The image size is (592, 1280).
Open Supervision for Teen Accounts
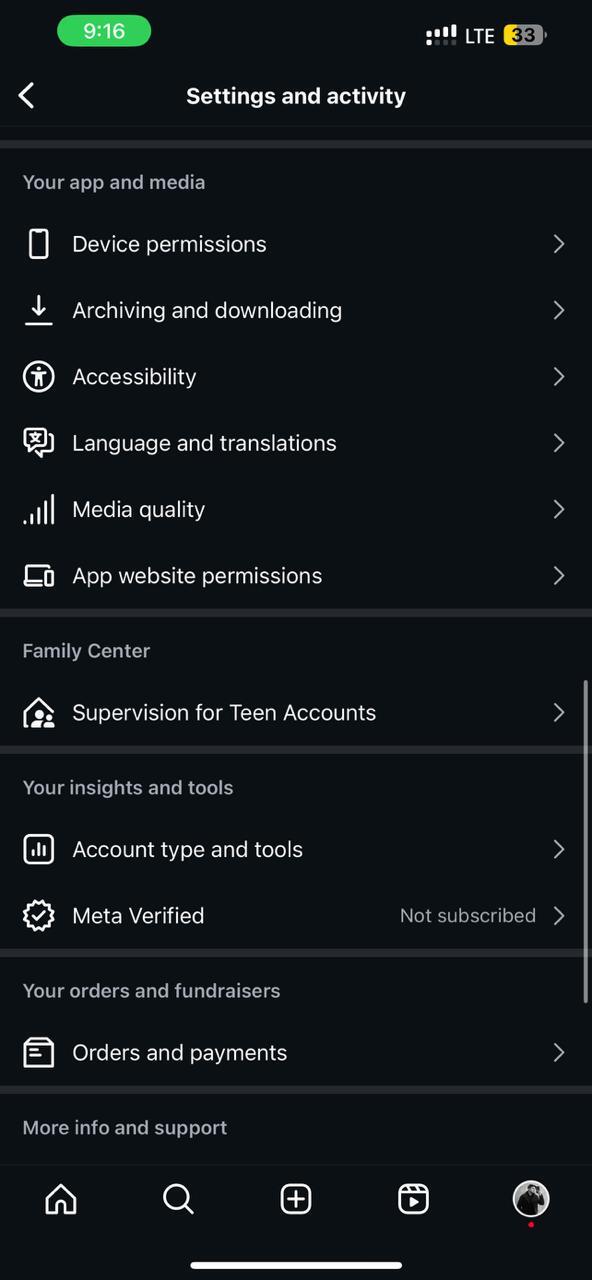(x=224, y=712)
